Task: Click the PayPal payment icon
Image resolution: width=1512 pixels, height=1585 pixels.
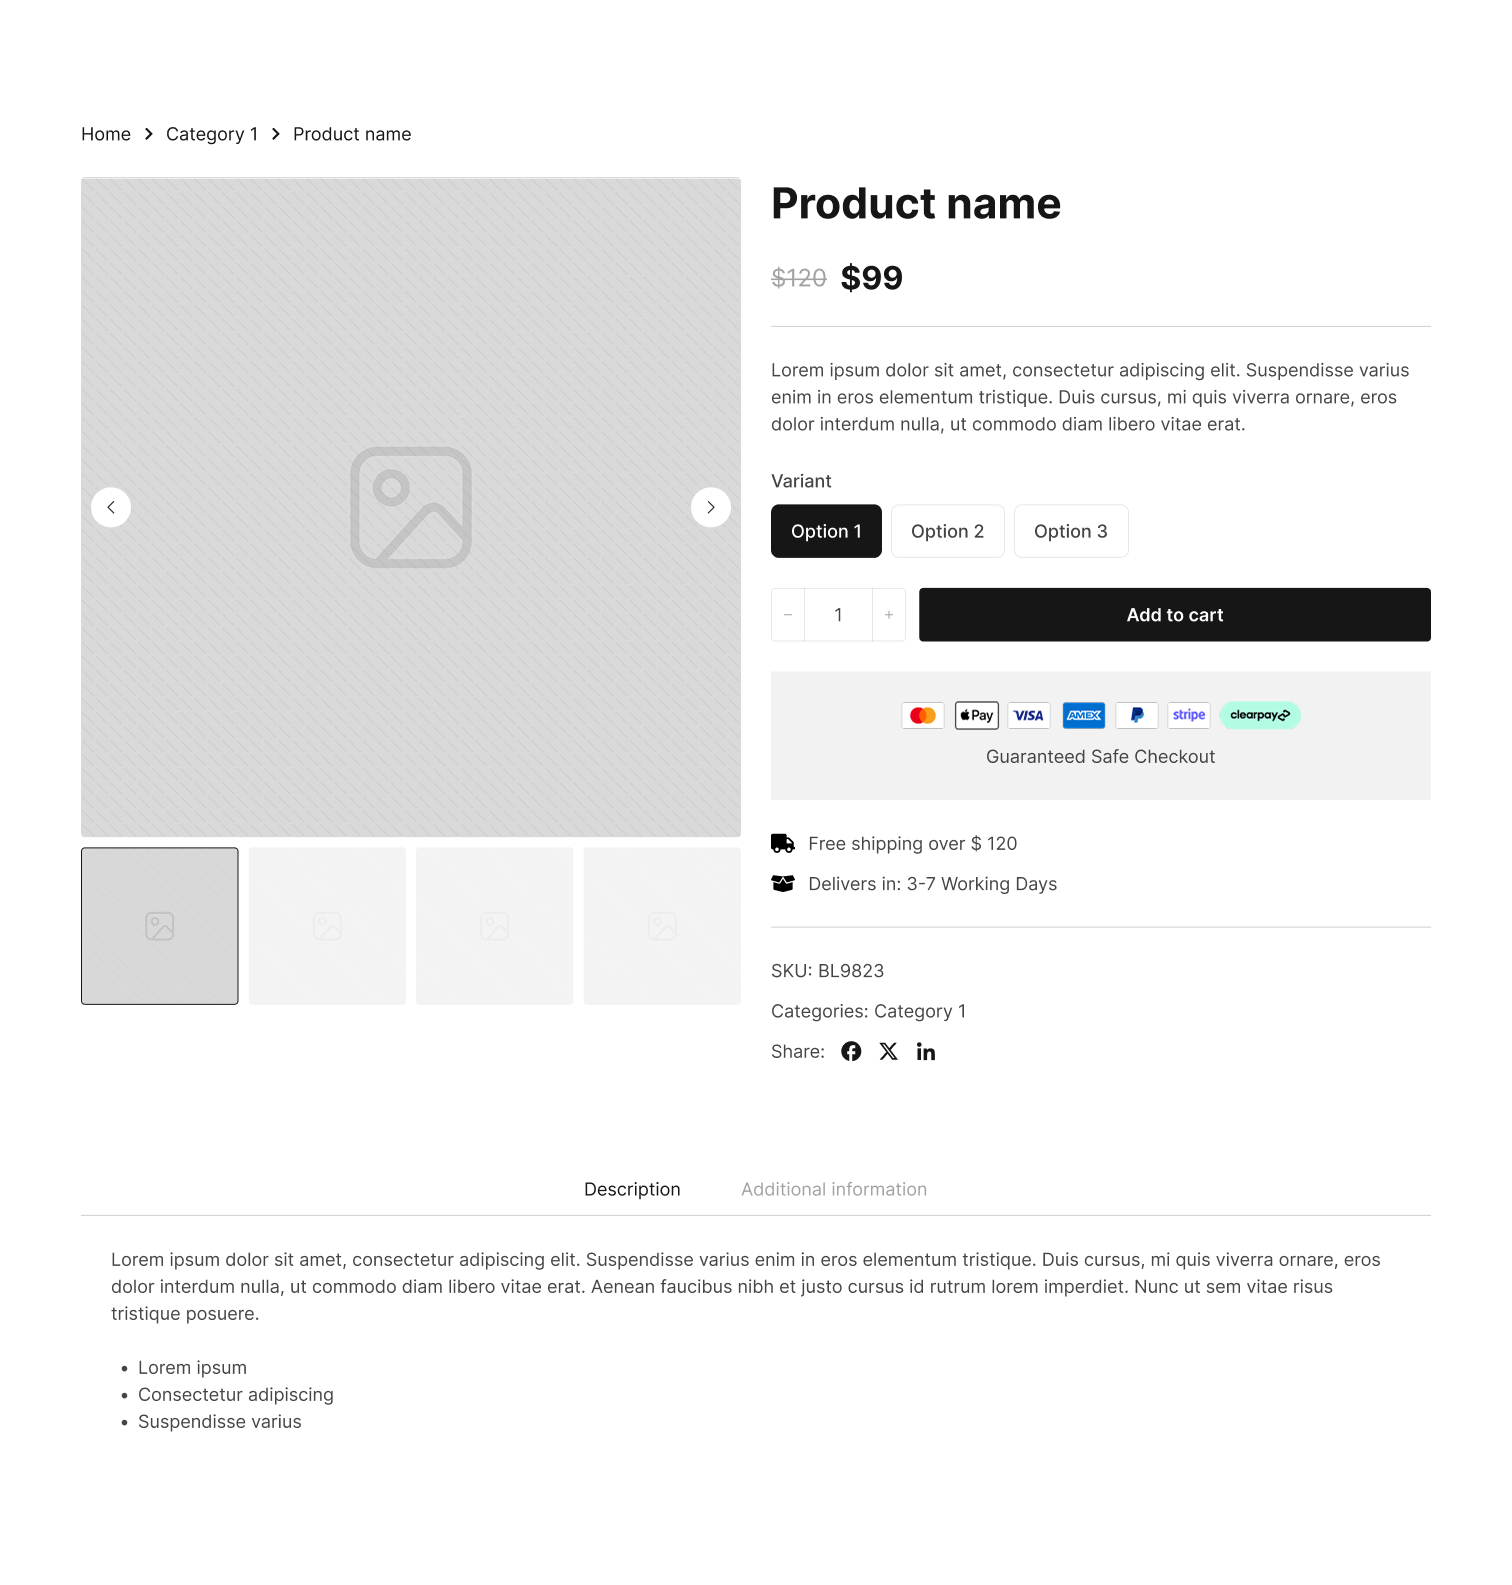Action: [x=1137, y=715]
